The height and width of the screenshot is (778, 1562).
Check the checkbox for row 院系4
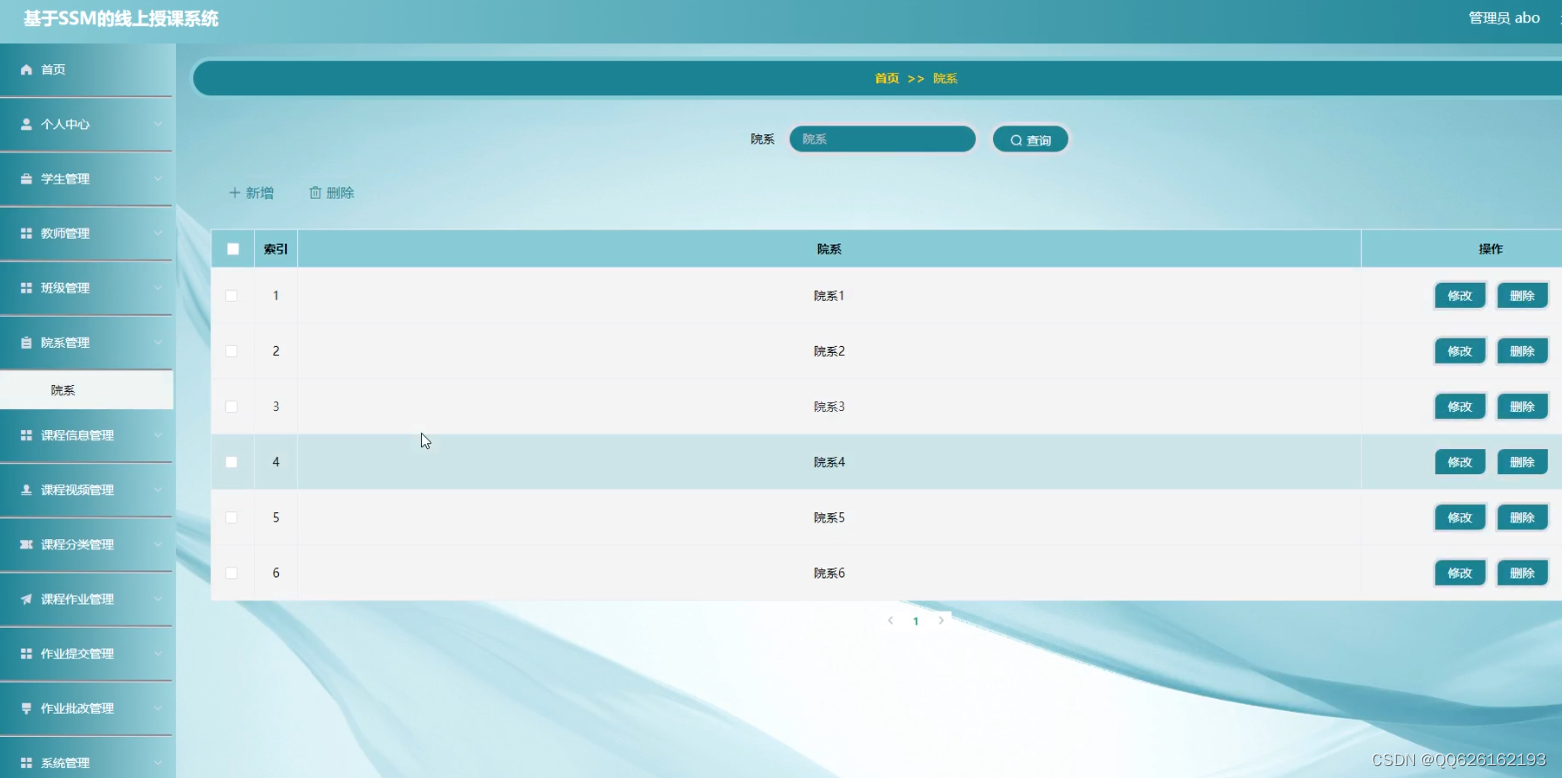tap(232, 462)
